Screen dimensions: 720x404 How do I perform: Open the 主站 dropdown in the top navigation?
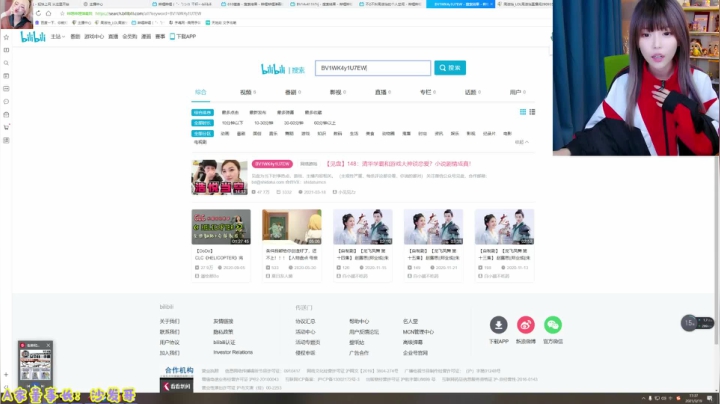tap(57, 37)
